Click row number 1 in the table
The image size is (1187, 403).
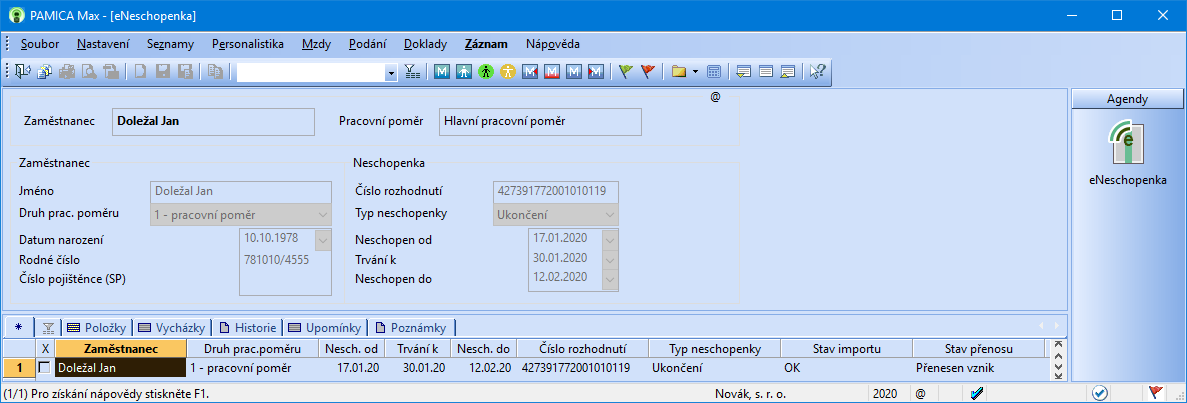click(19, 367)
